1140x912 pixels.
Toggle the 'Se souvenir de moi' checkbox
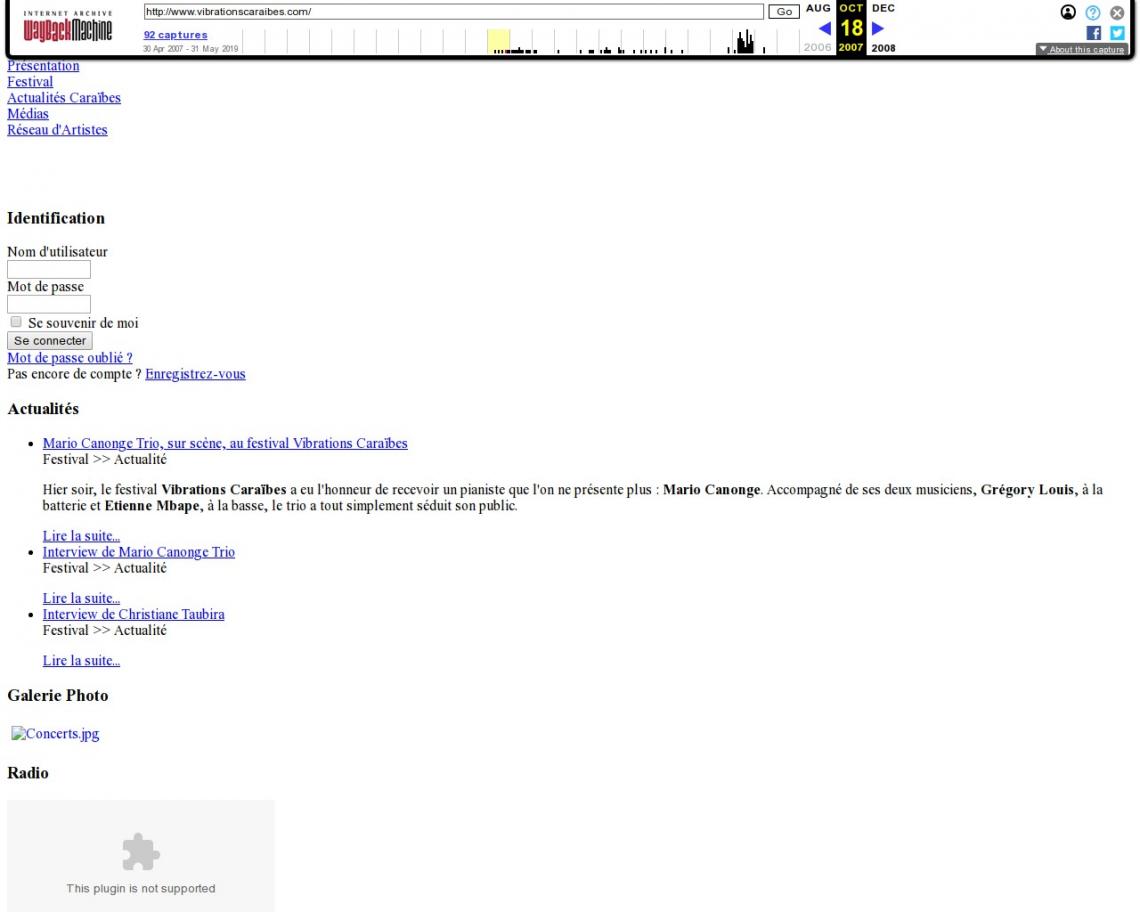pos(16,321)
